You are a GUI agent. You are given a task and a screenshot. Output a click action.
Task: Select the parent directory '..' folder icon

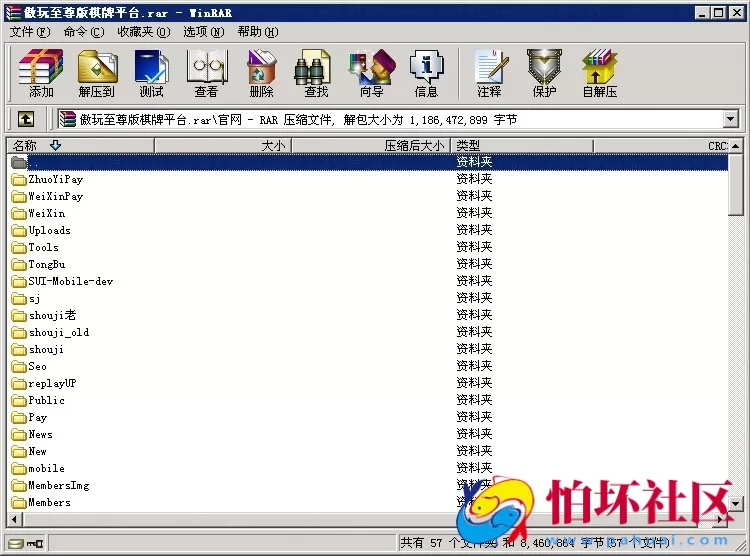(x=19, y=163)
